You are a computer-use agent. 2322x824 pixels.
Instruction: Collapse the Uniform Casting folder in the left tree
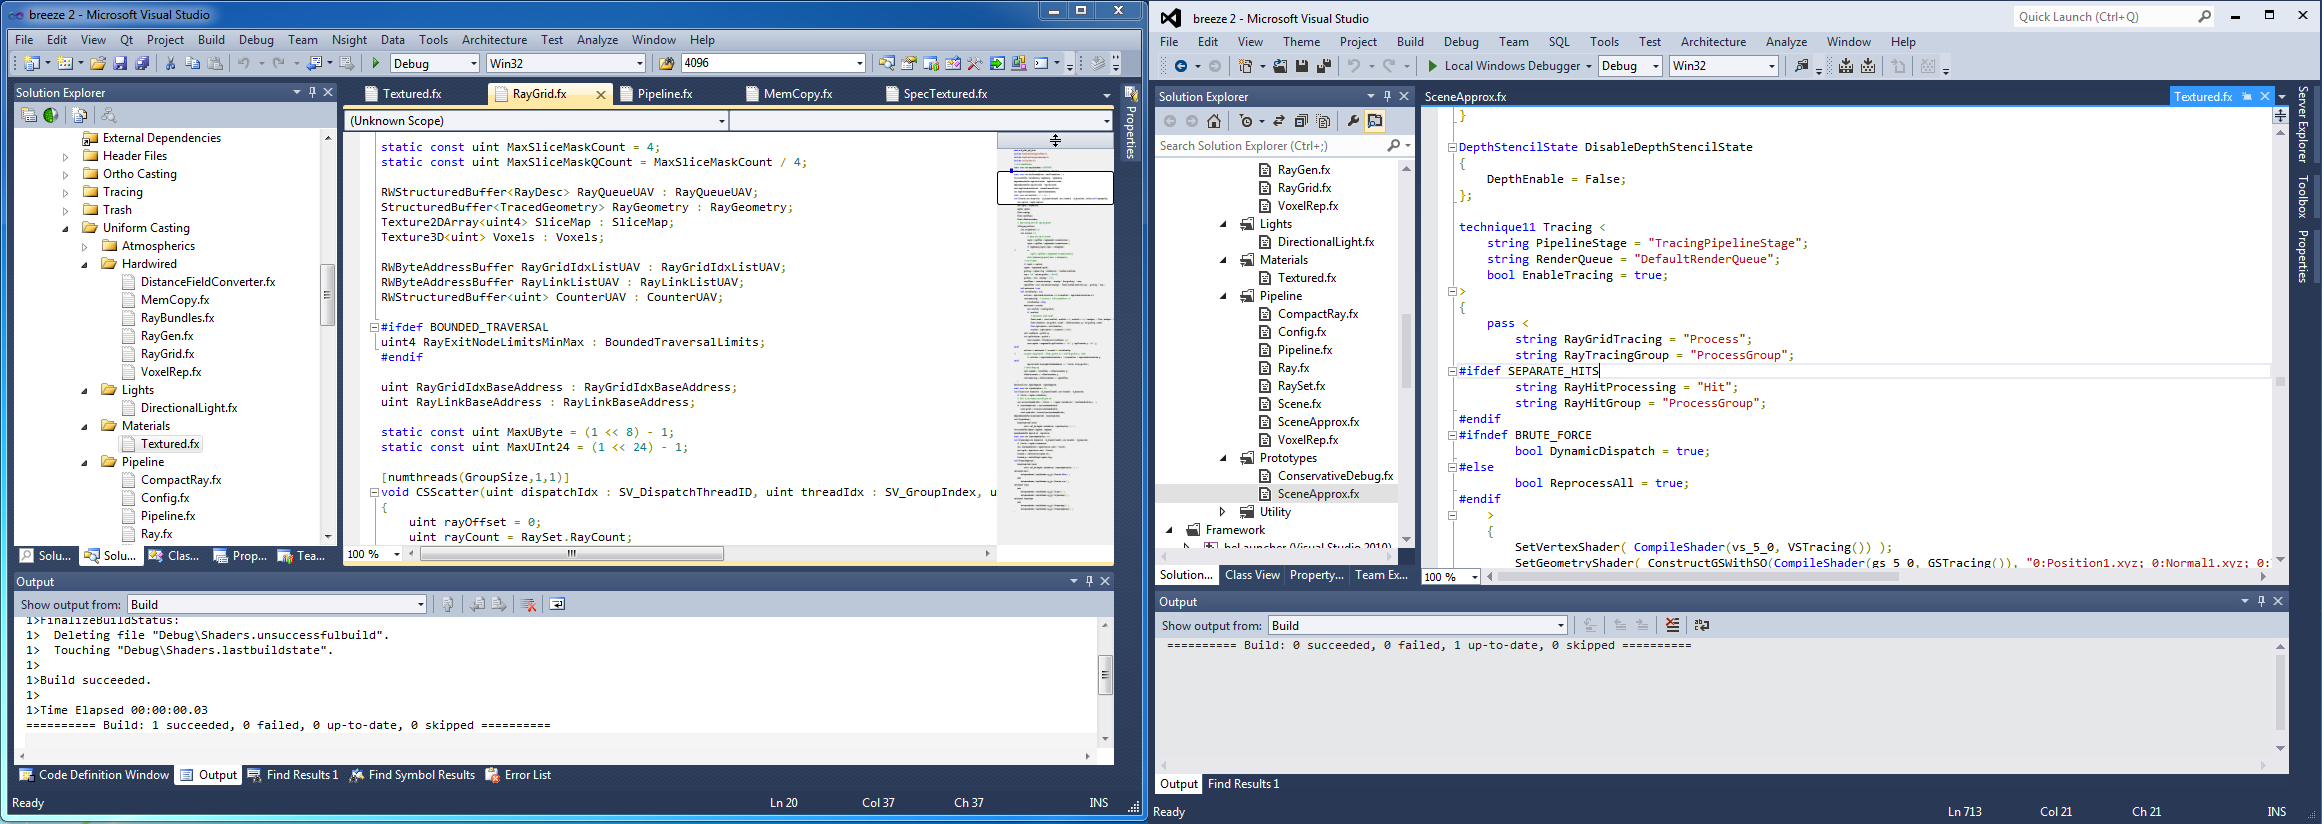(x=66, y=228)
